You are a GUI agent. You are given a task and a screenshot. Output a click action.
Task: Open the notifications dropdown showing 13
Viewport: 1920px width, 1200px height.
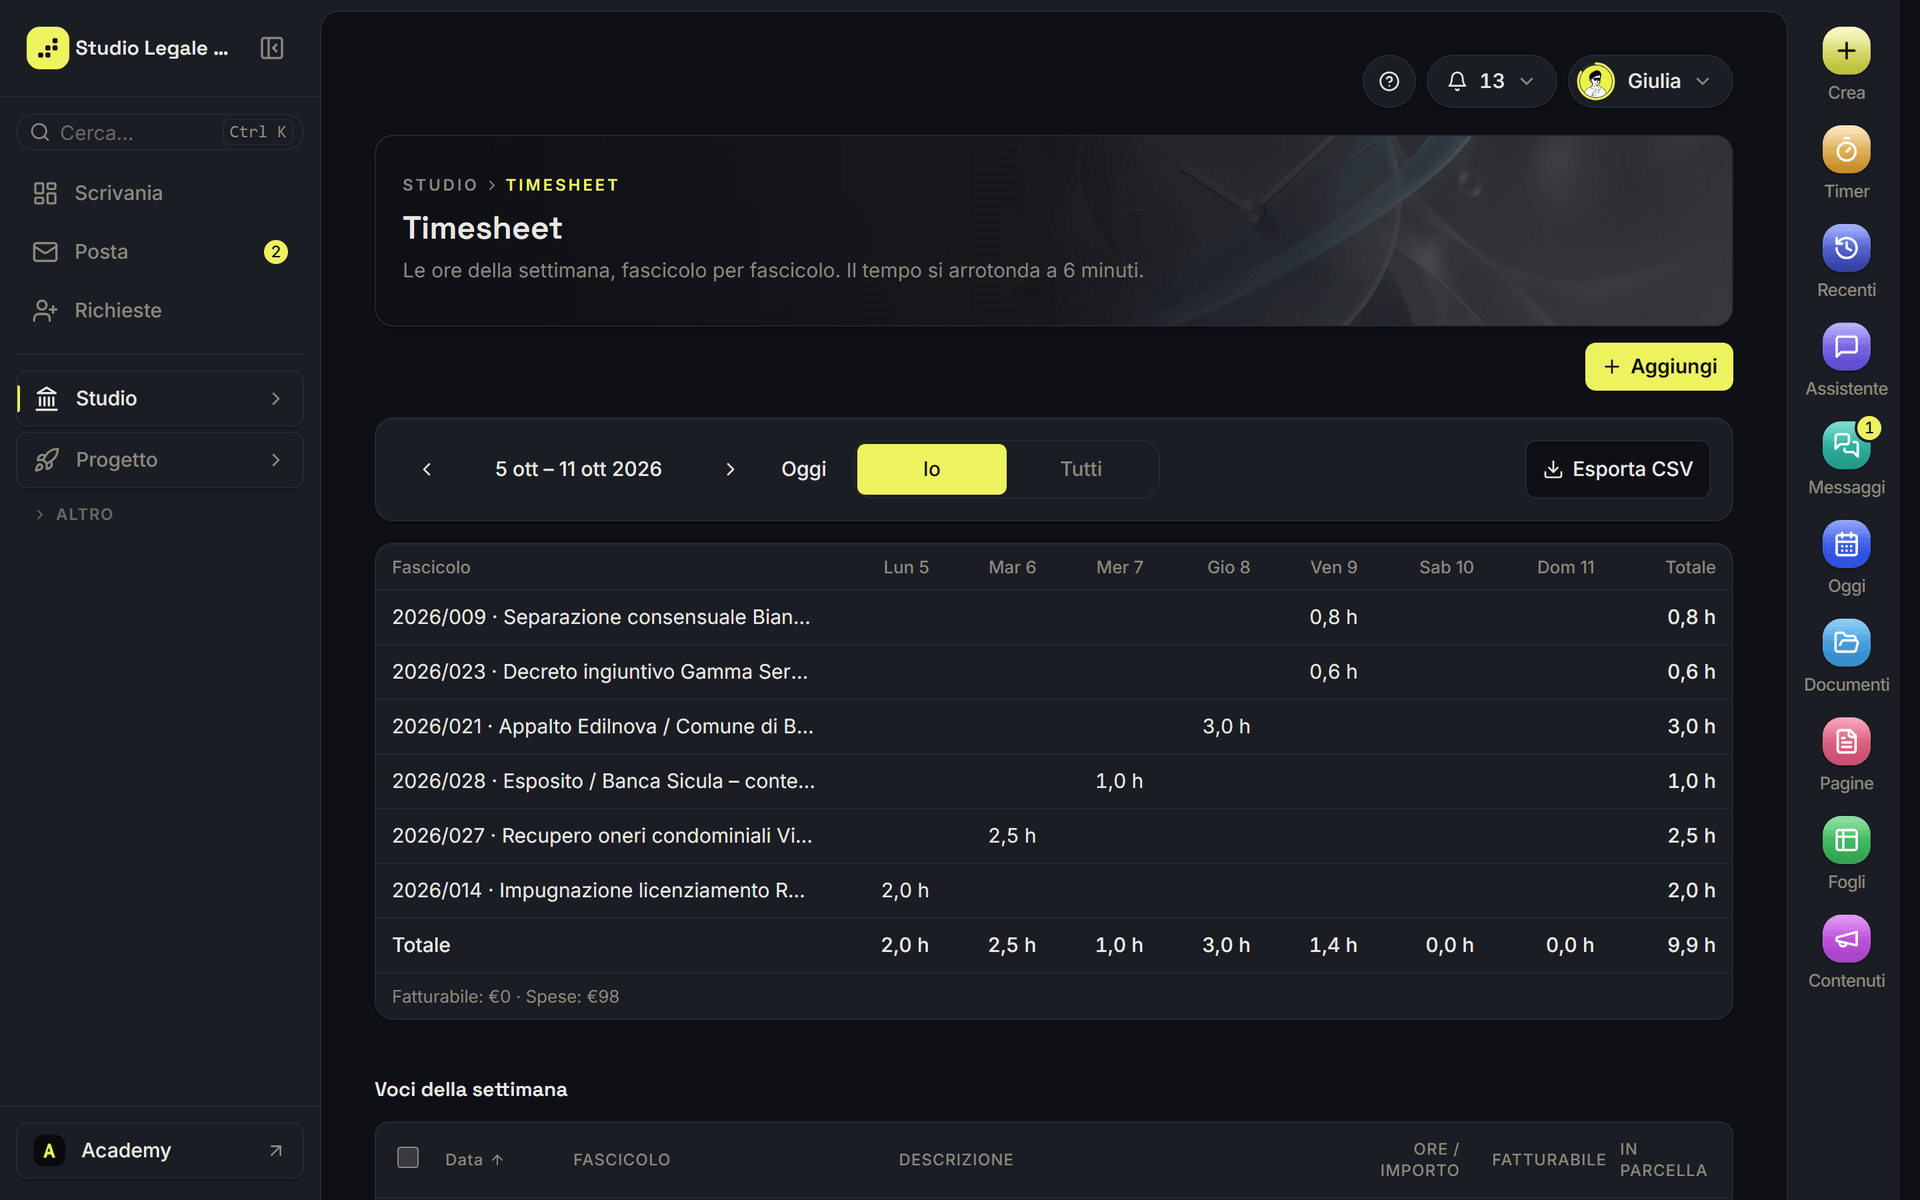pos(1491,81)
